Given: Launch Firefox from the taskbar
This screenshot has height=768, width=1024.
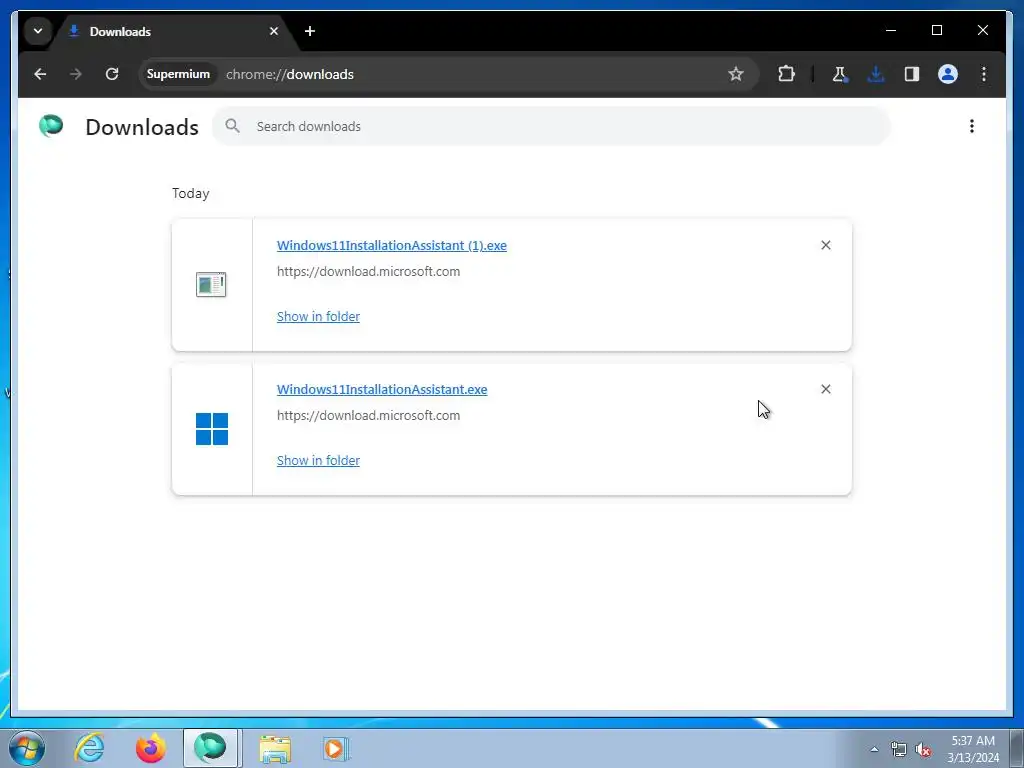Looking at the screenshot, I should tap(151, 748).
